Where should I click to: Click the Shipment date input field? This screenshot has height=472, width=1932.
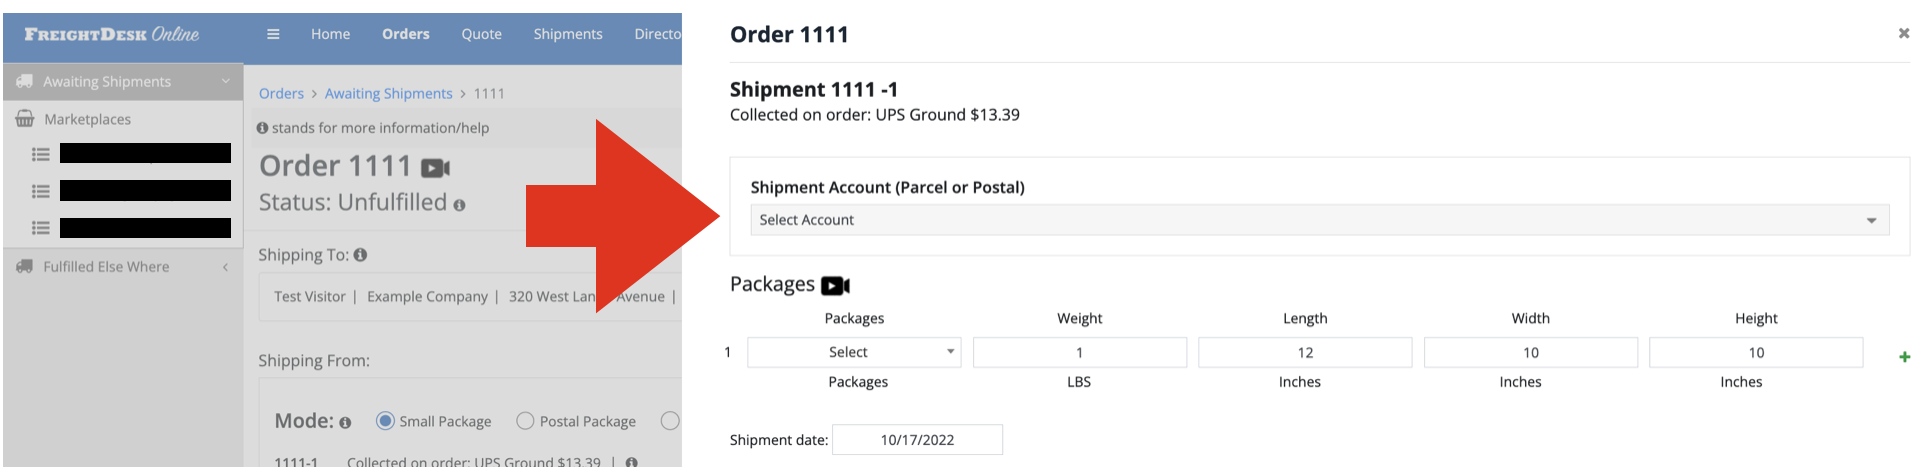click(917, 440)
